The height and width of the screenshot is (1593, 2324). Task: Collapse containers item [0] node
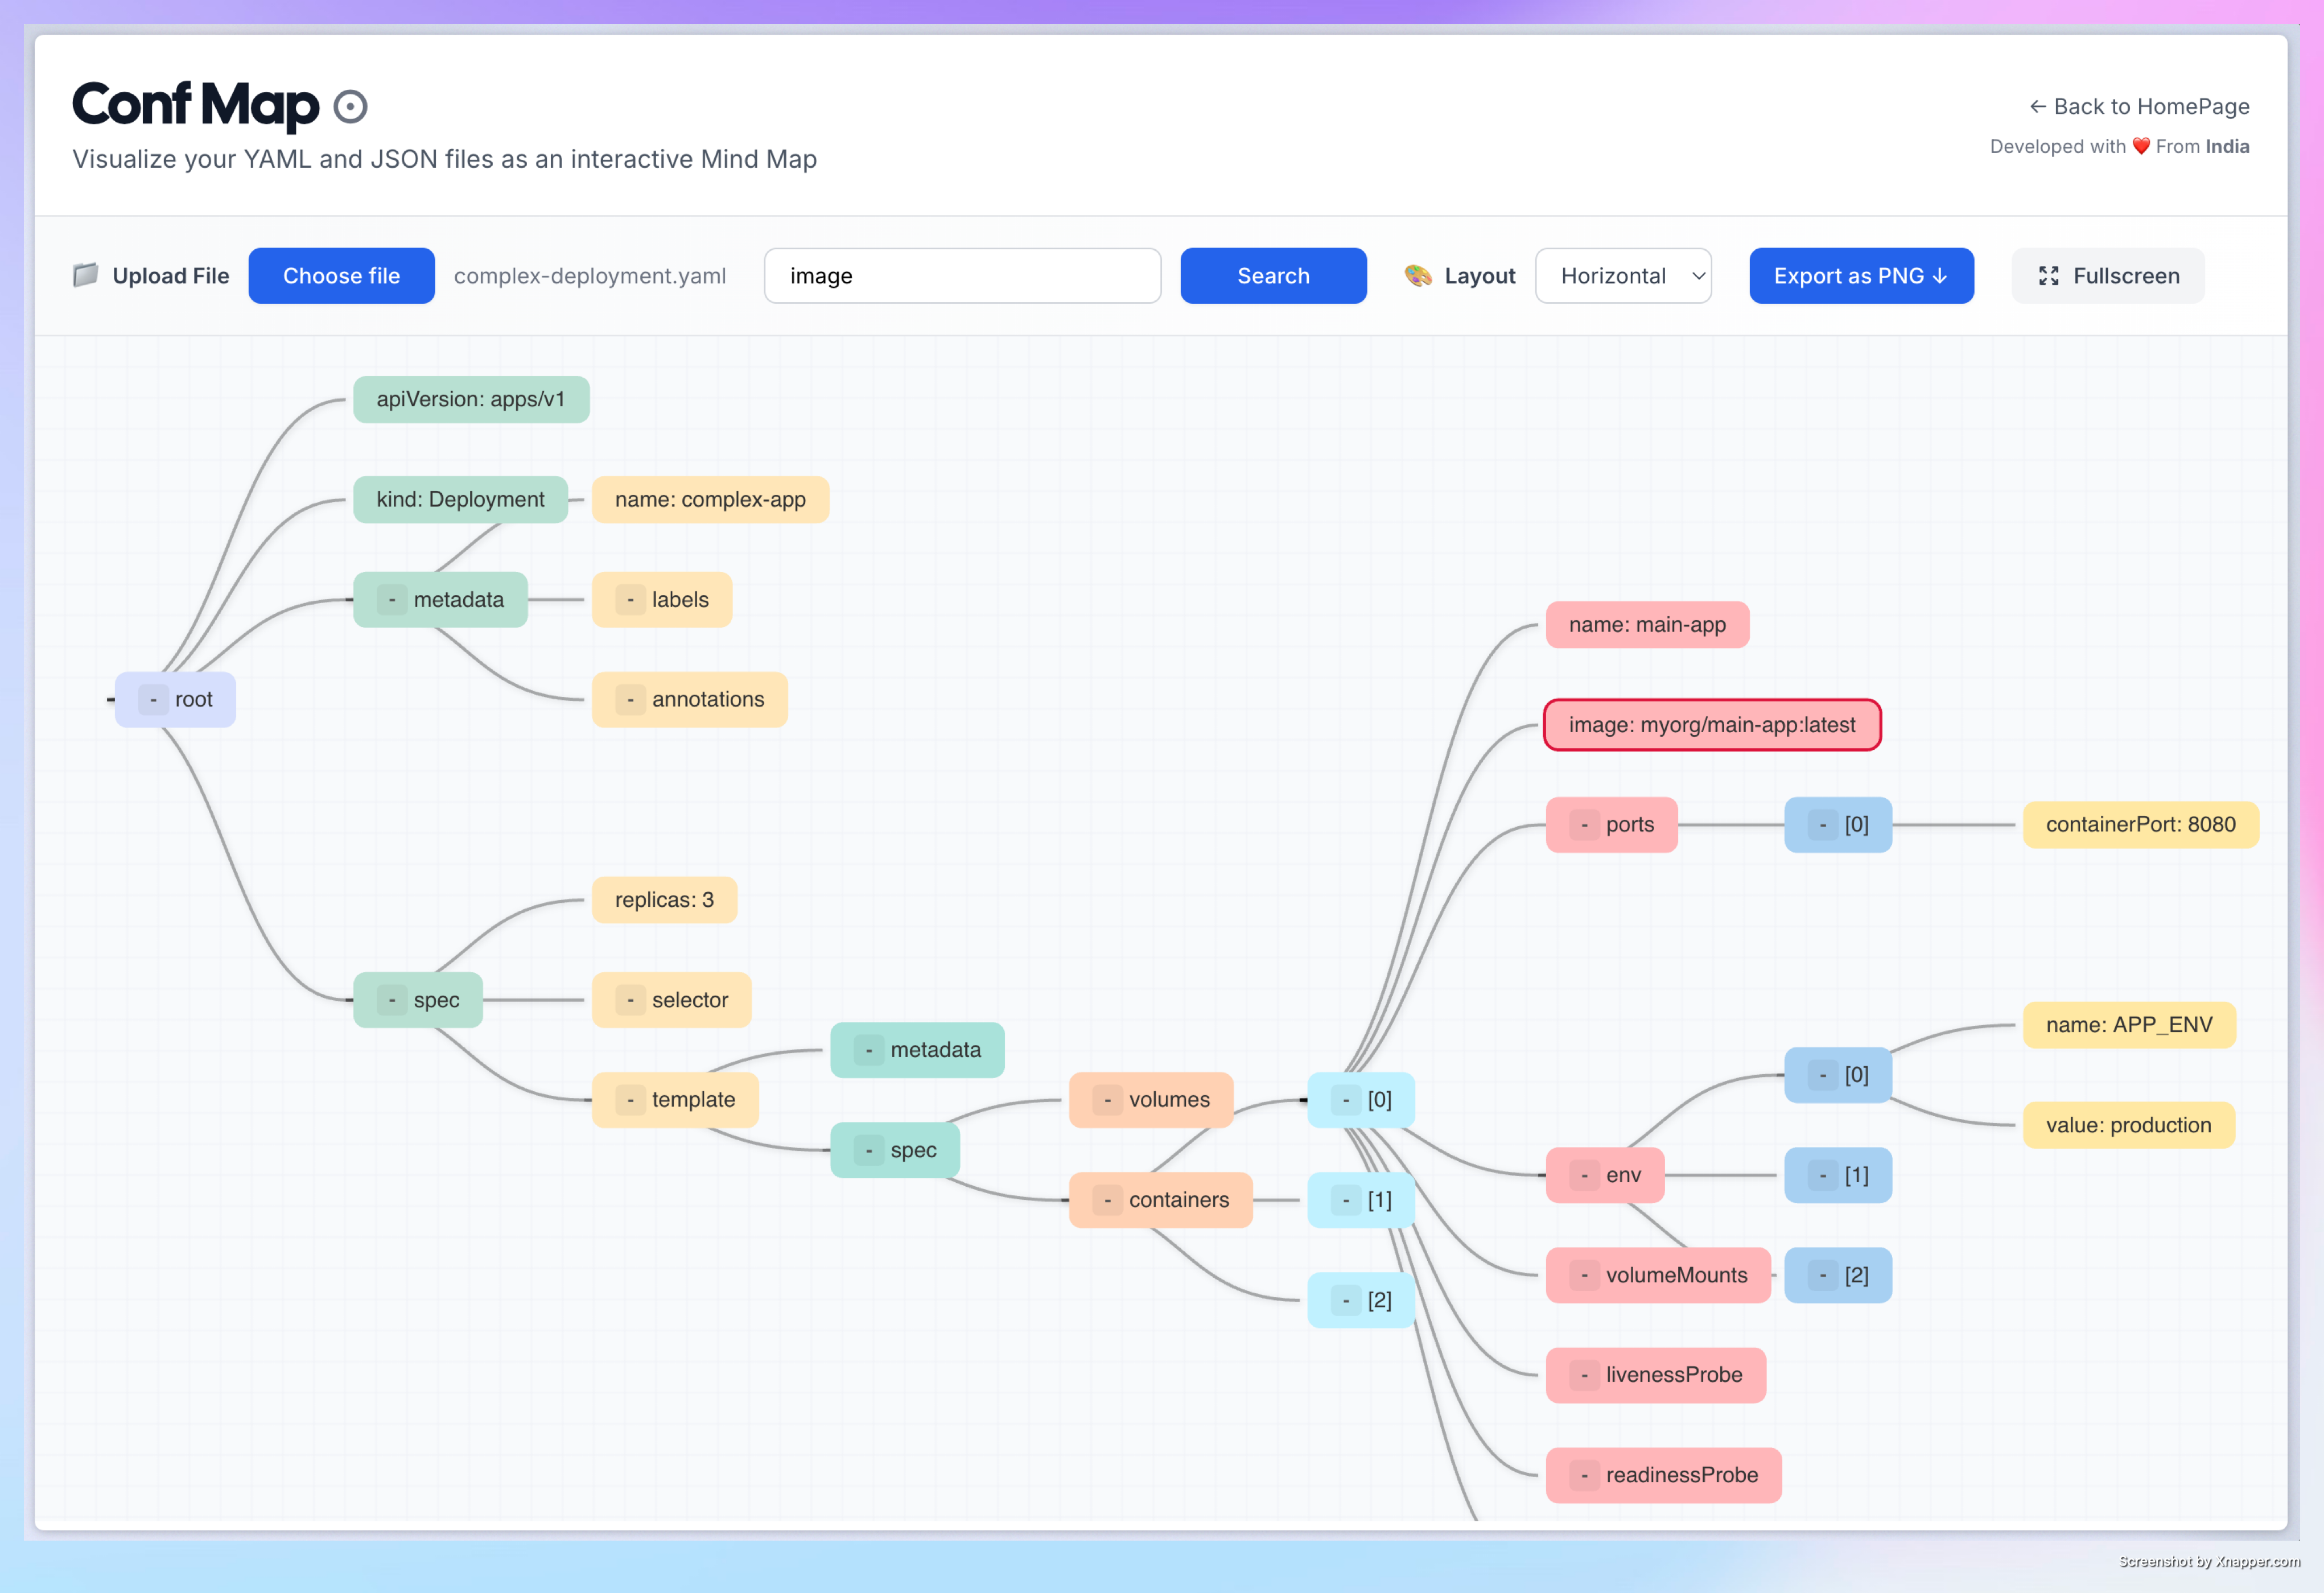pos(1346,1100)
